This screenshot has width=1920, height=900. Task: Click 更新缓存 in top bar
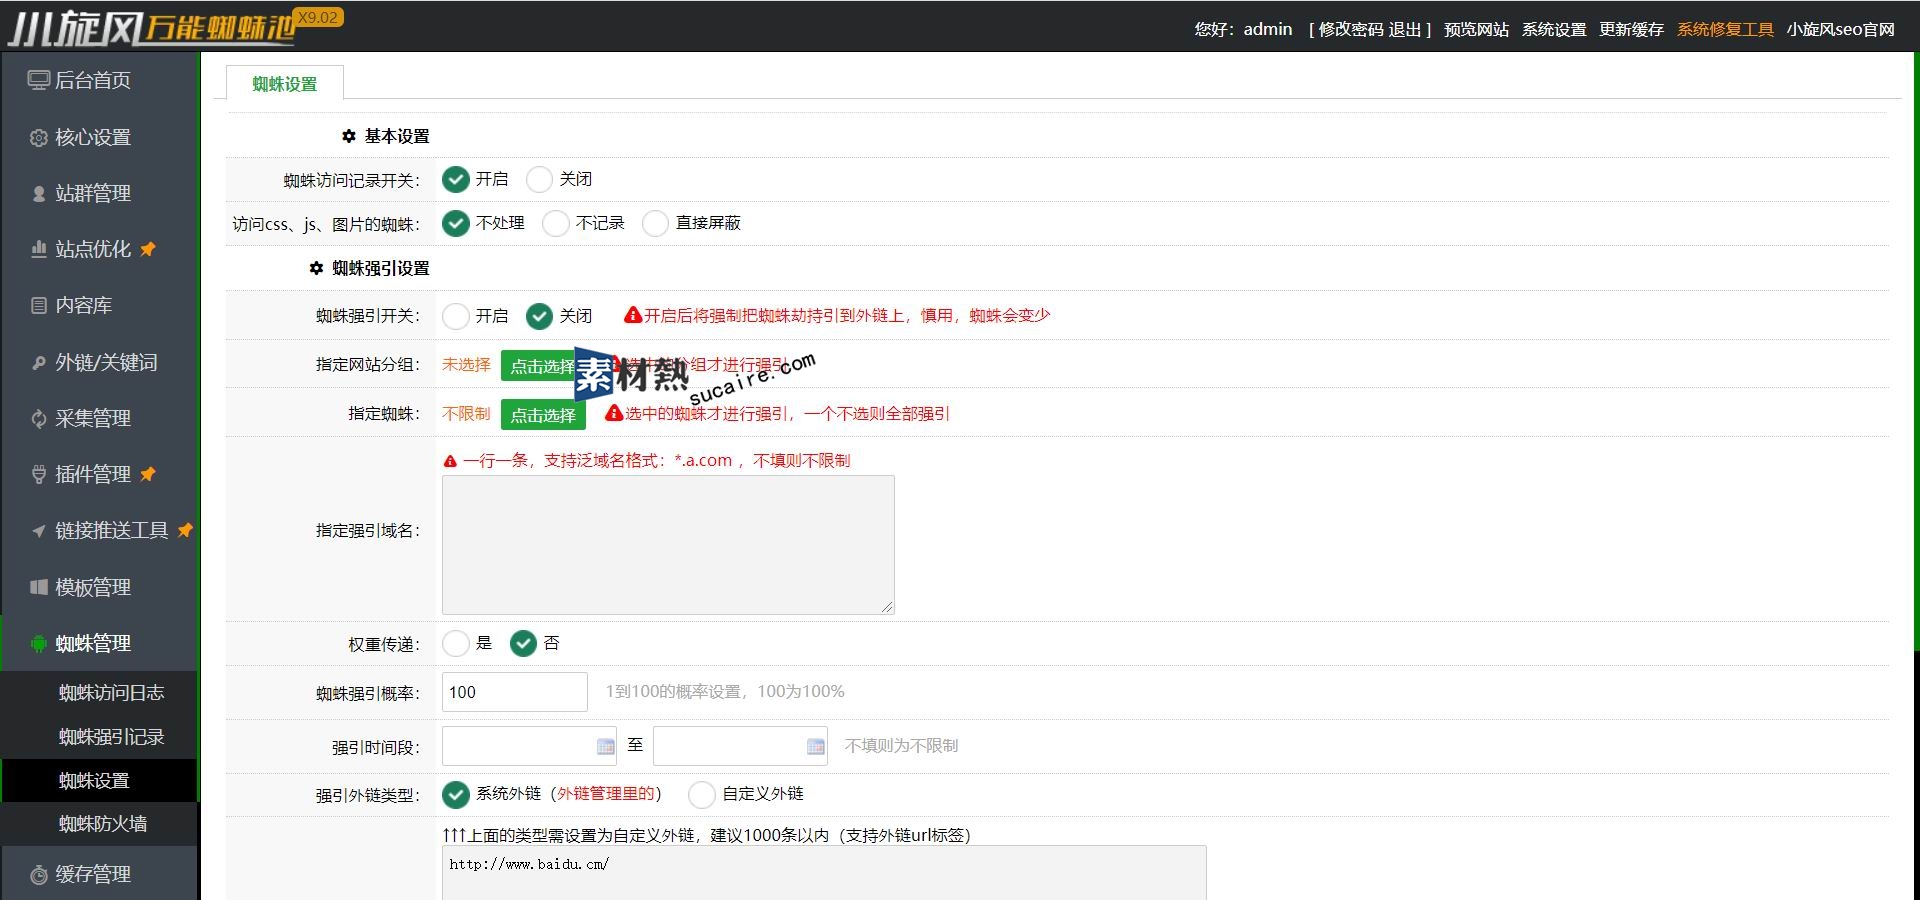tap(1631, 30)
